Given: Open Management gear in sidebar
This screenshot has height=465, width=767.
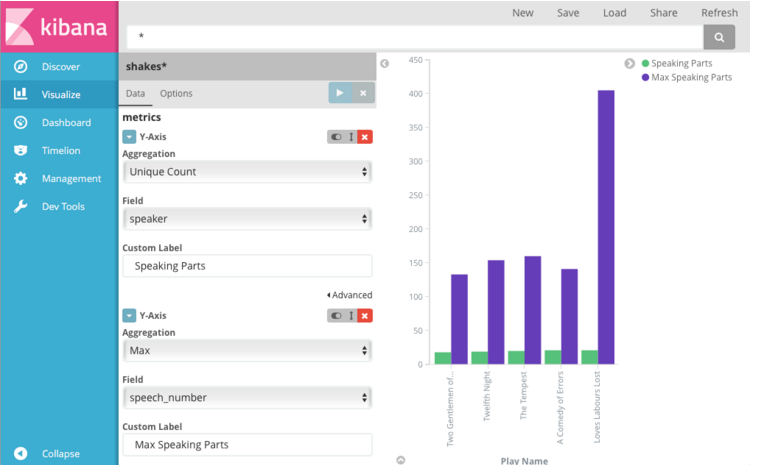Looking at the screenshot, I should coord(21,179).
